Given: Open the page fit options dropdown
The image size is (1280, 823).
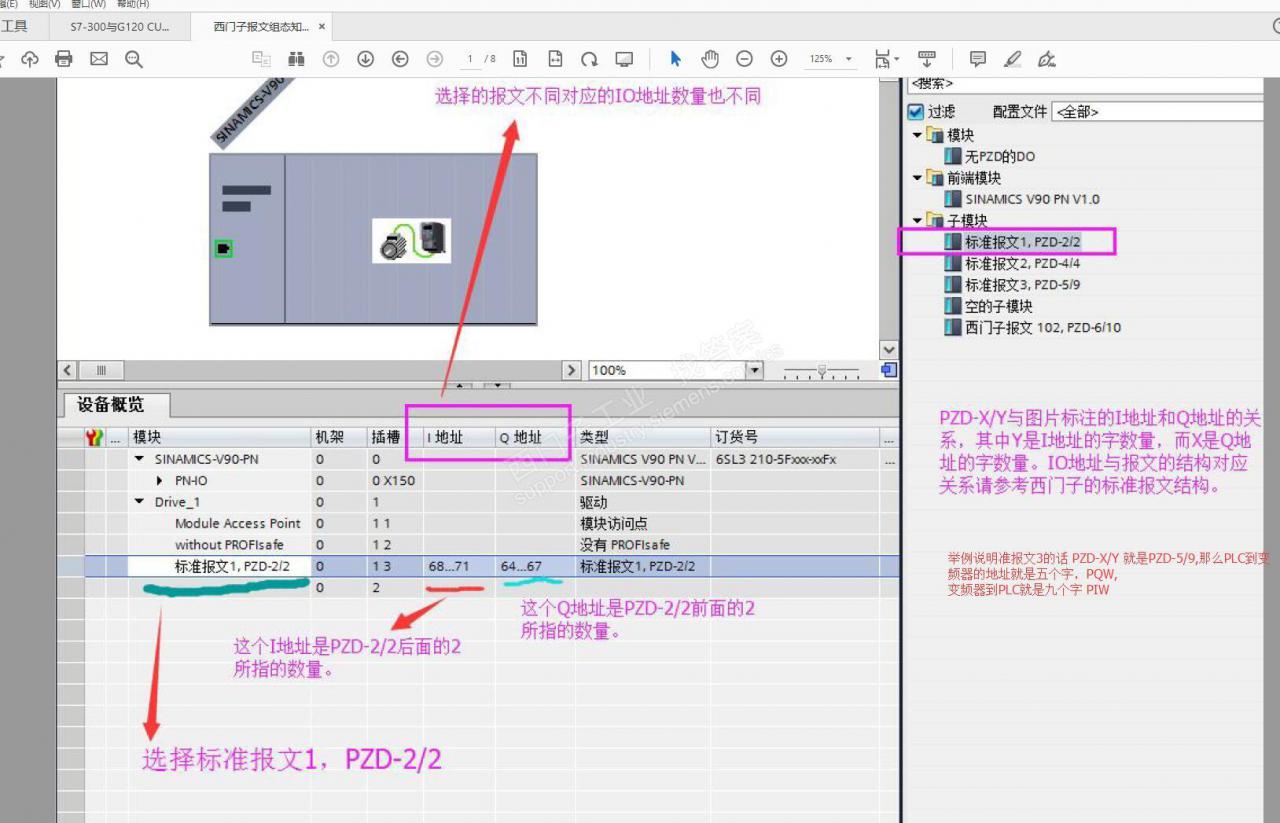Looking at the screenshot, I should (886, 59).
